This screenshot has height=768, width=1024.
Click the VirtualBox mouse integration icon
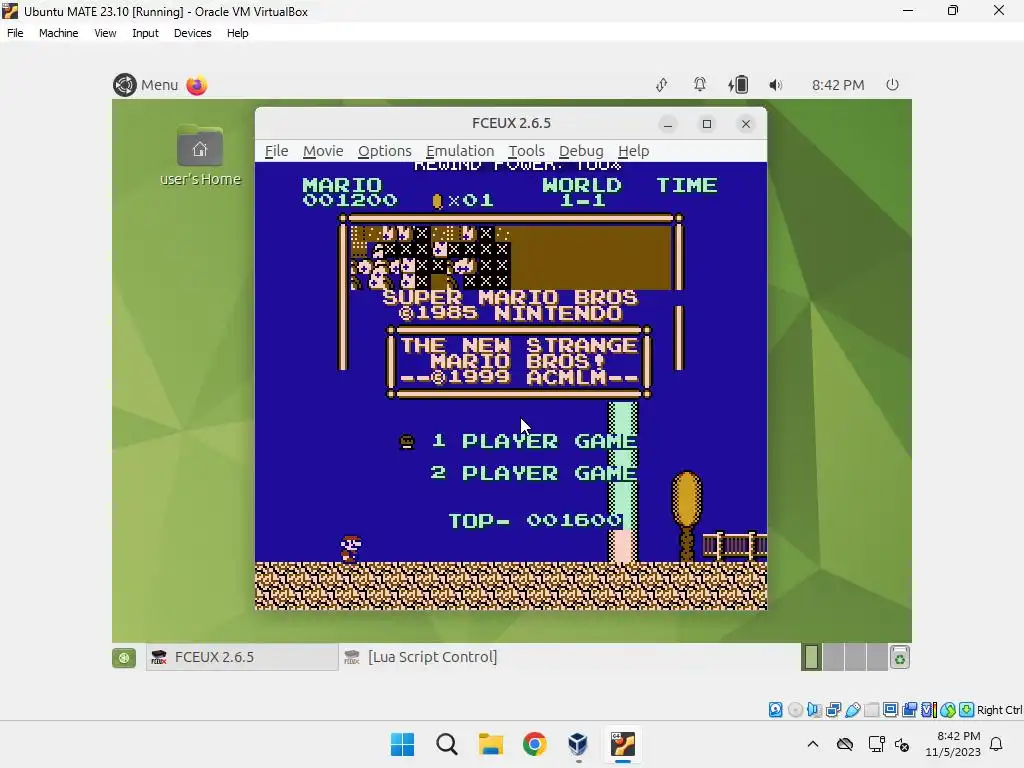click(948, 709)
